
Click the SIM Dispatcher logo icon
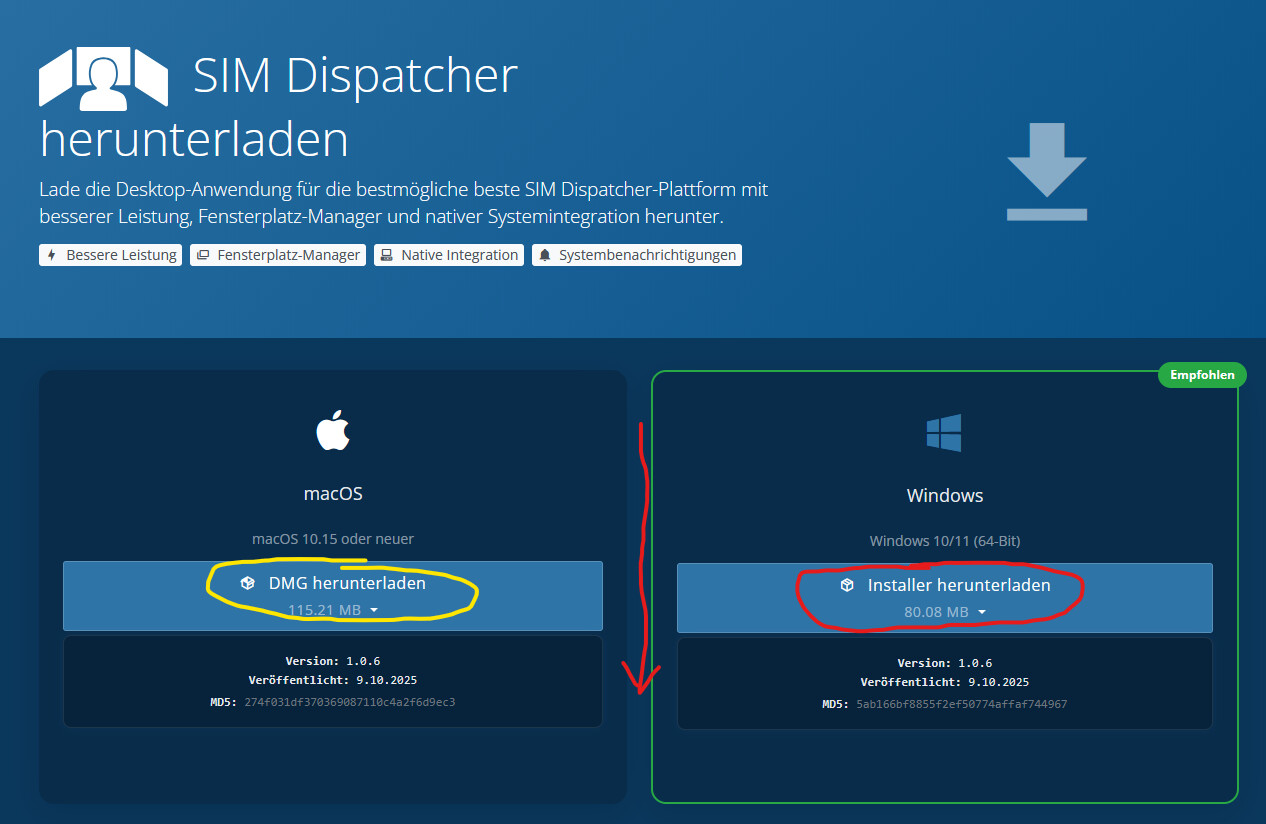click(x=103, y=78)
